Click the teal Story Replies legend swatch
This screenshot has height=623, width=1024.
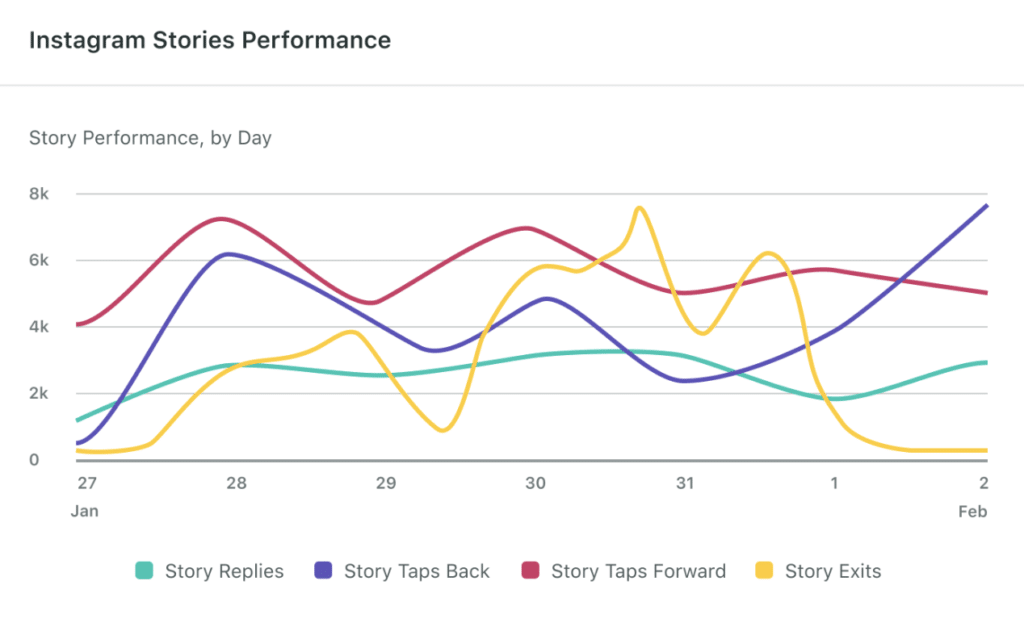(145, 572)
